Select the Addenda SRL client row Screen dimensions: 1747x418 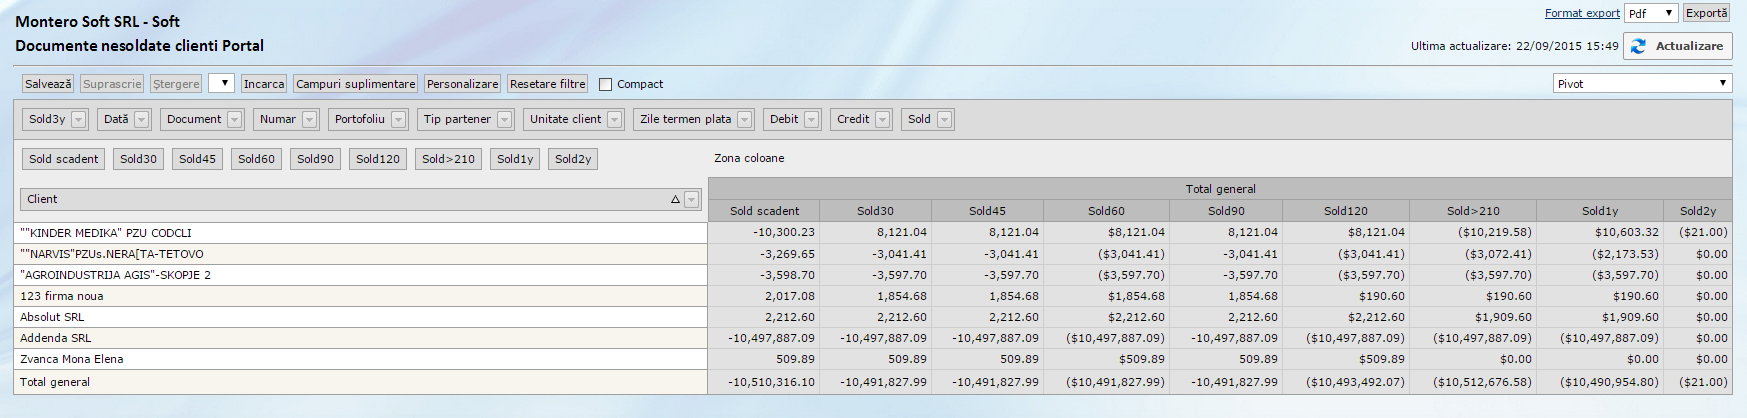(56, 338)
